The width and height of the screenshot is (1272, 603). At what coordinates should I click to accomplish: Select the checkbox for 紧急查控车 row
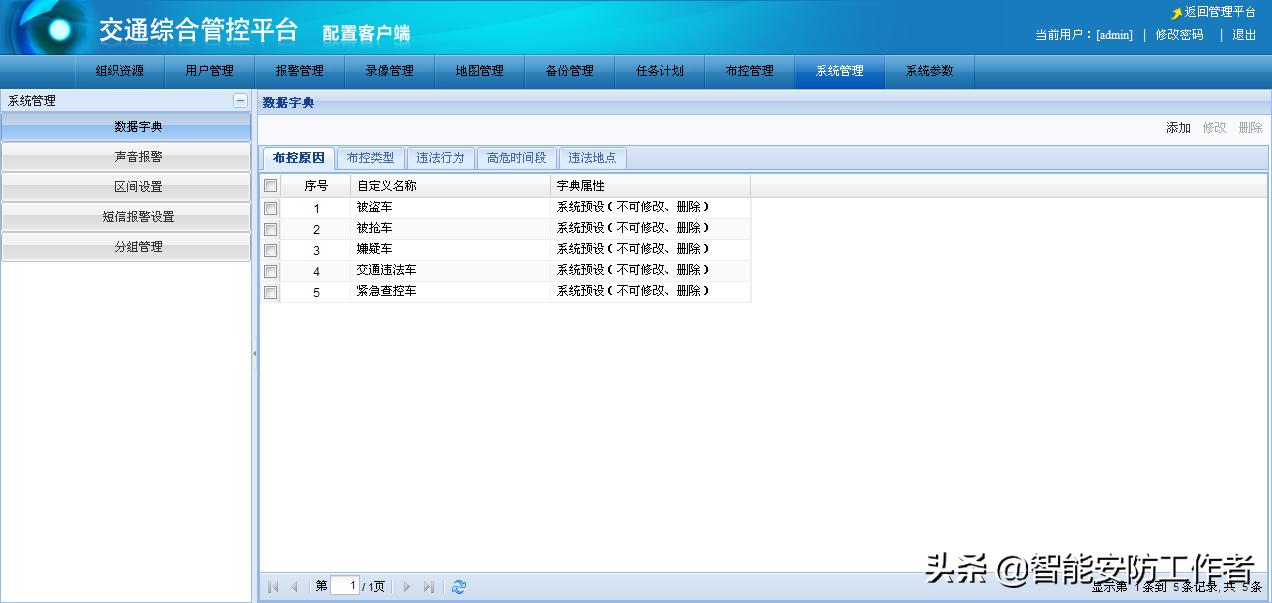[x=270, y=292]
